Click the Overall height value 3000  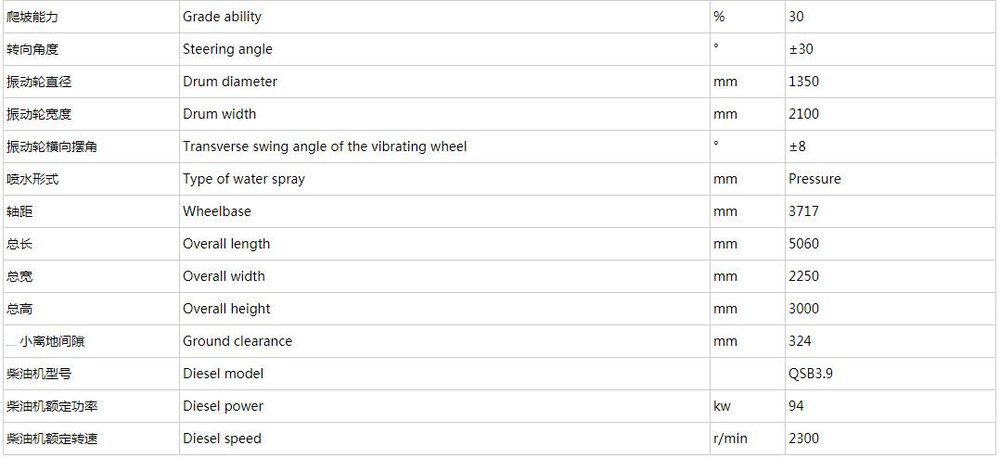pos(804,309)
